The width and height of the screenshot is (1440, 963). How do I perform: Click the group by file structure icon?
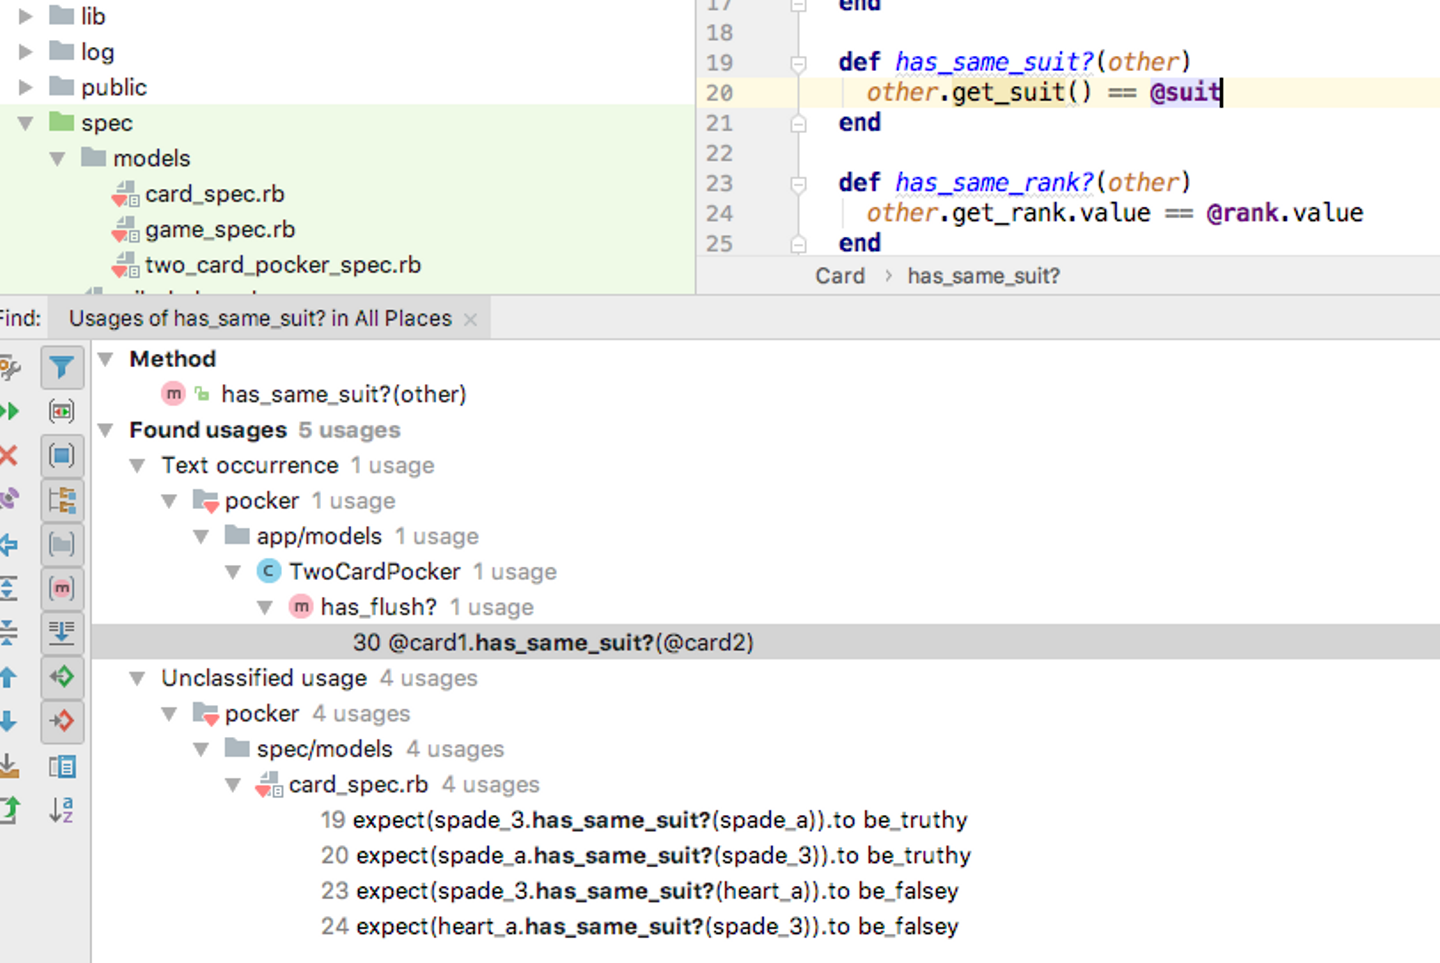(61, 500)
